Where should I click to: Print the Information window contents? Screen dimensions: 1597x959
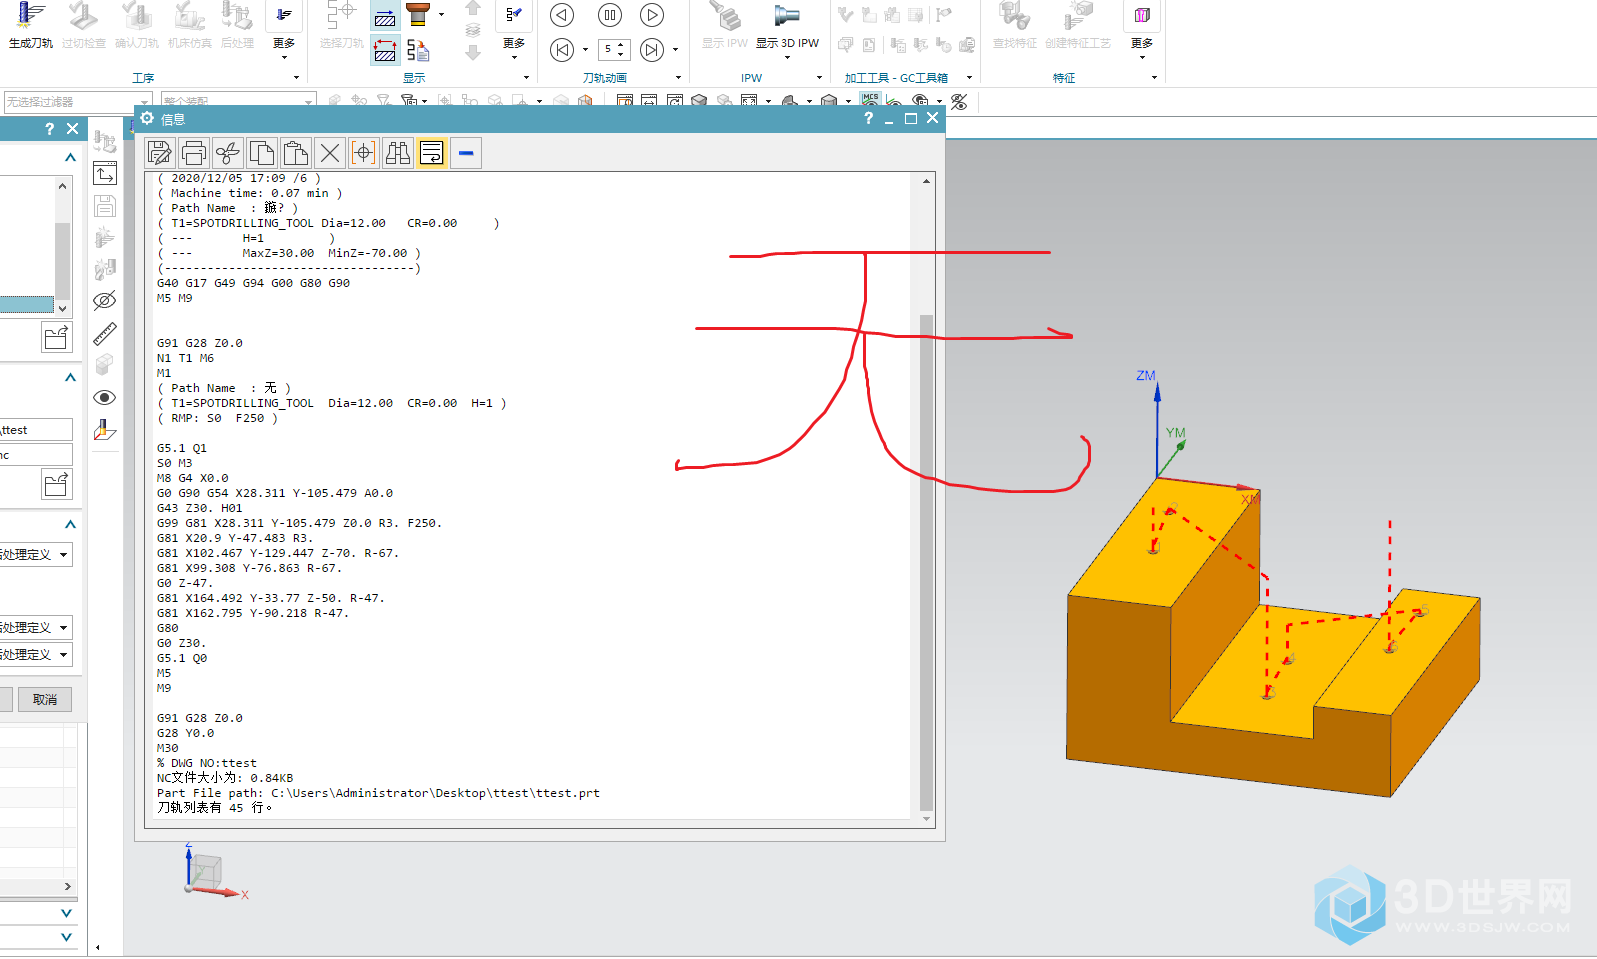[x=194, y=153]
